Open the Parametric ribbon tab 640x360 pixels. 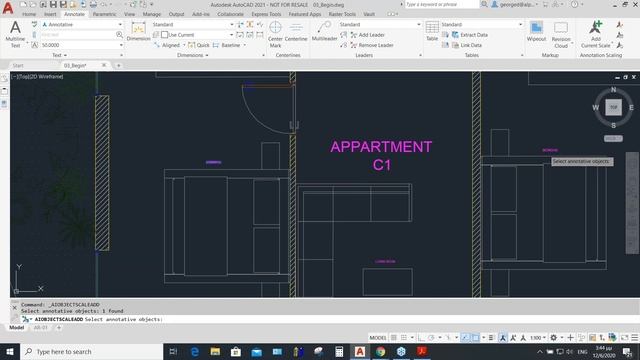coord(104,14)
